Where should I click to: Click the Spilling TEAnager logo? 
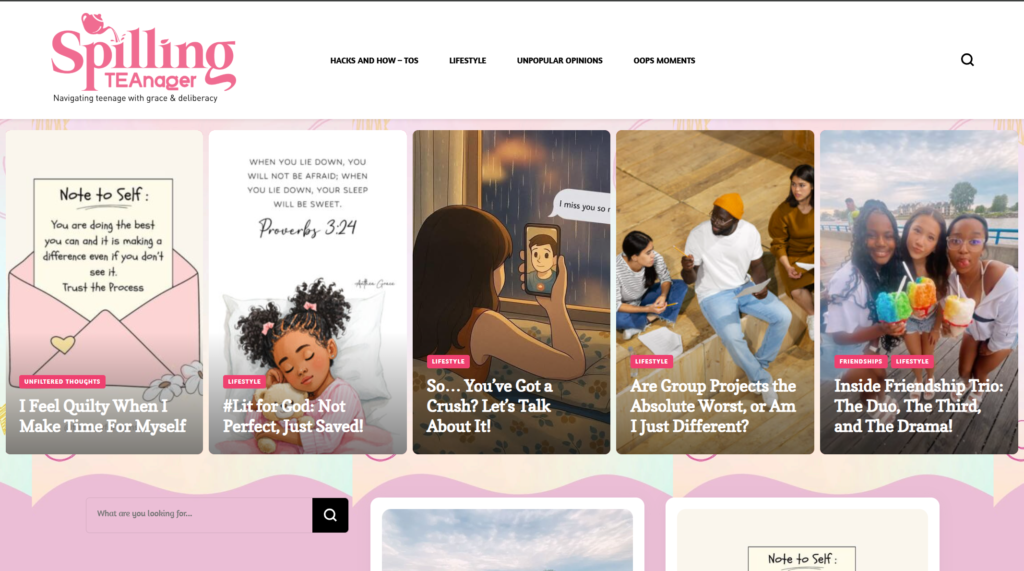coord(144,58)
